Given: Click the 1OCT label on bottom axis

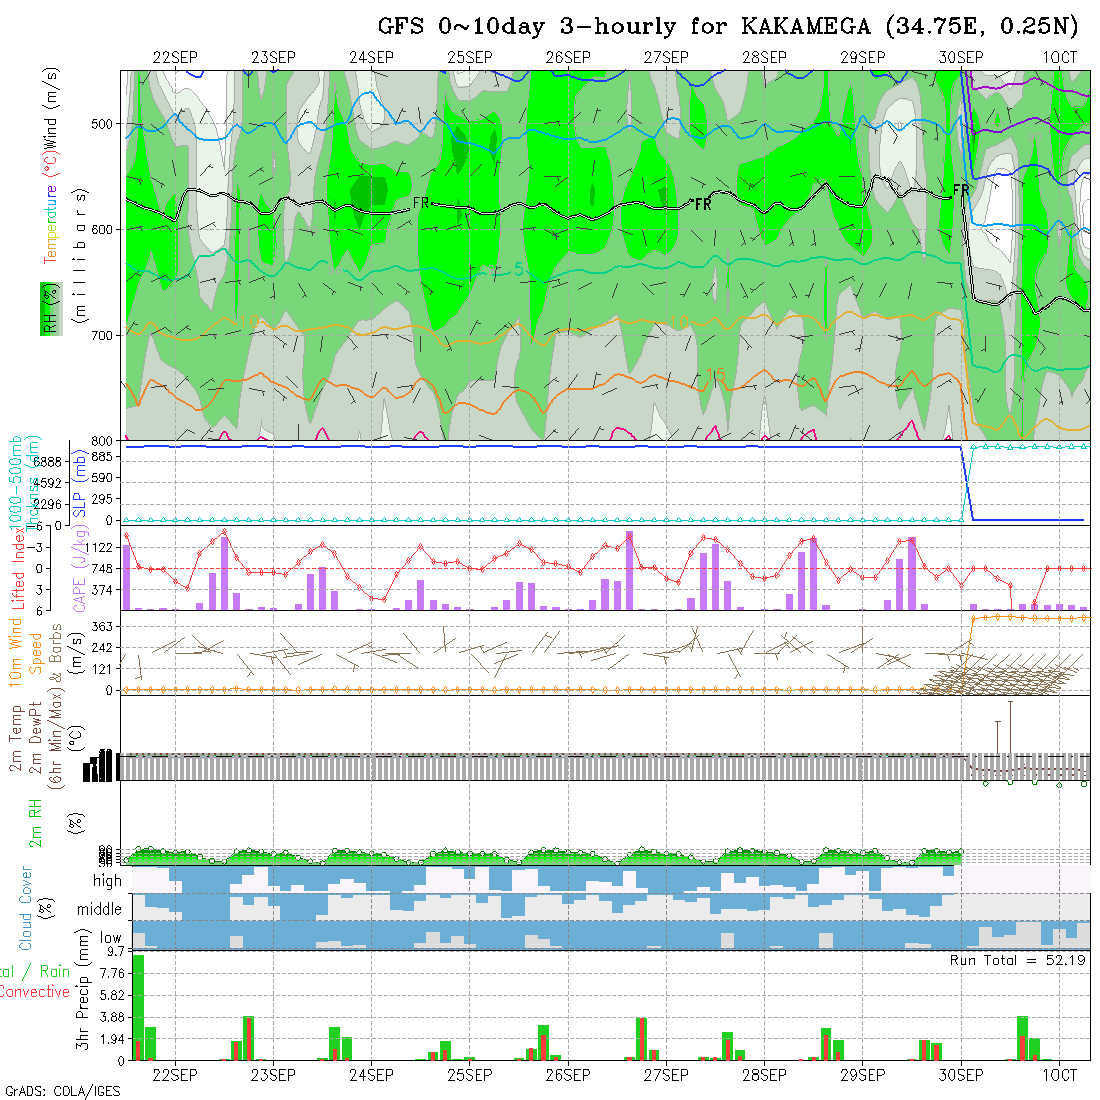Looking at the screenshot, I should click(1059, 1075).
